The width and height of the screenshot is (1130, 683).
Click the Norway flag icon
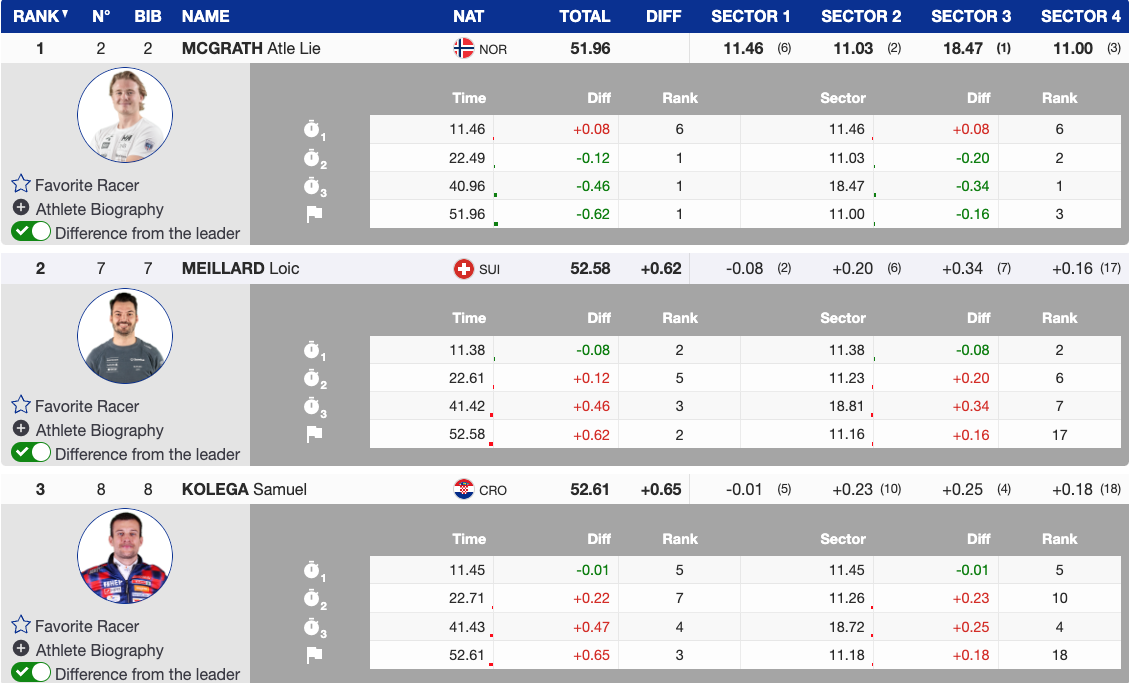(464, 48)
